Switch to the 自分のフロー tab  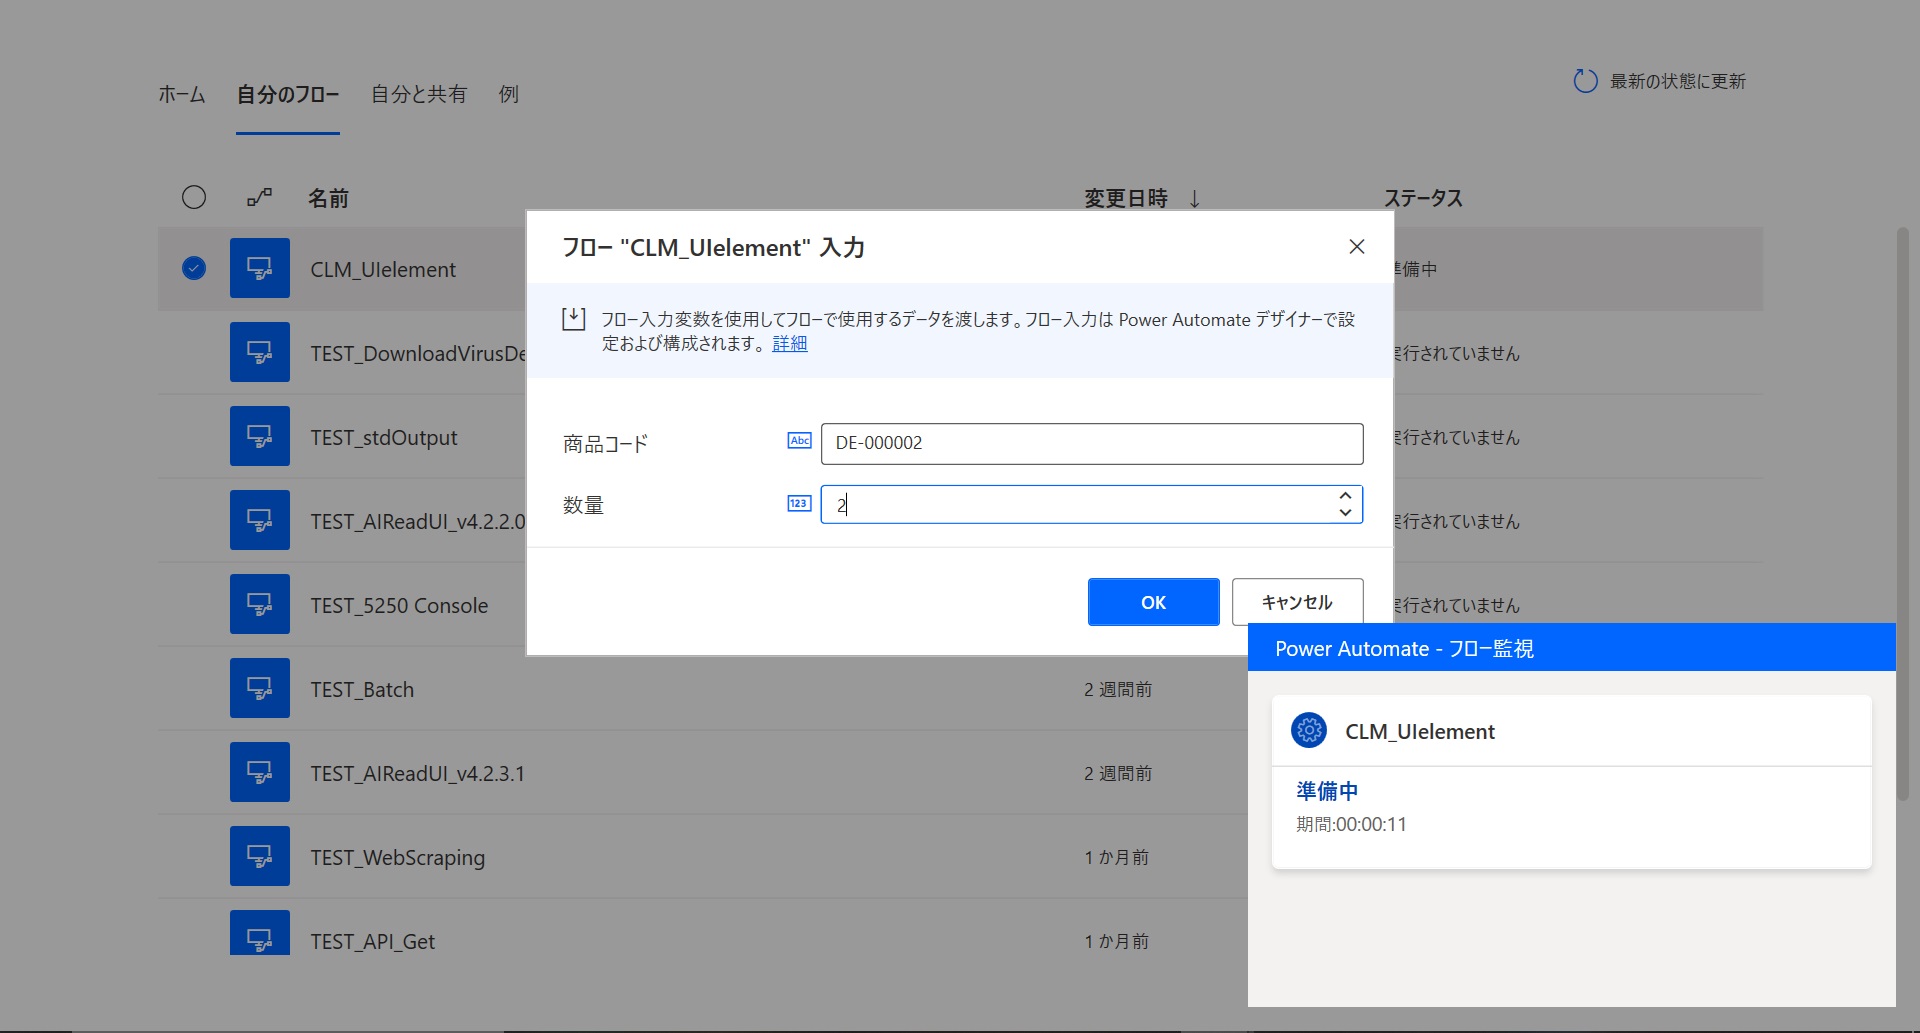coord(288,94)
